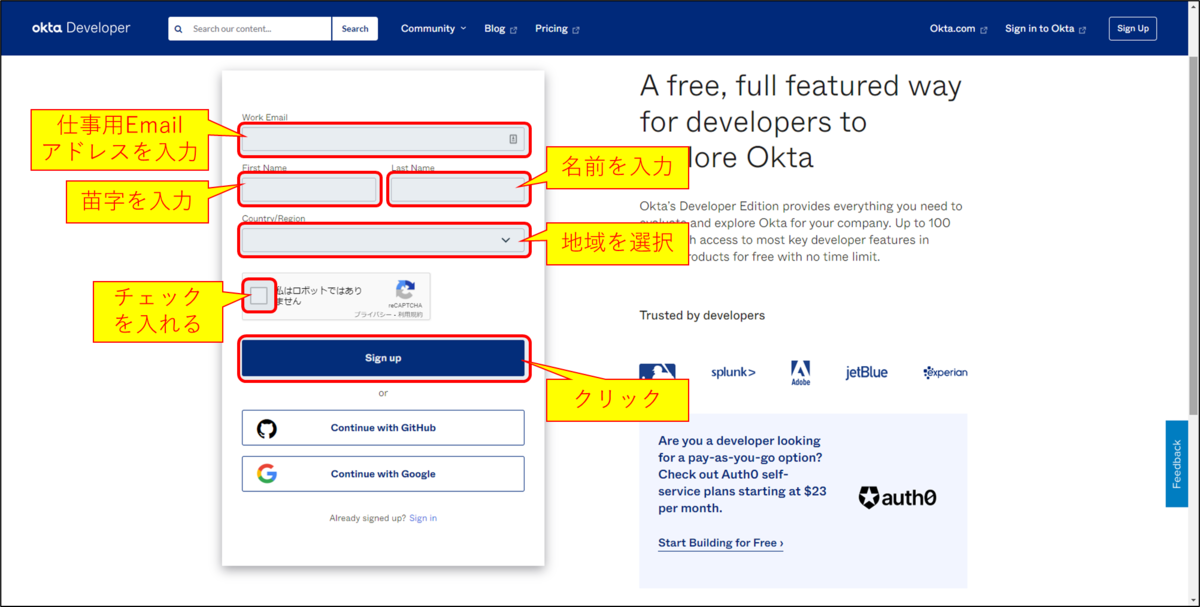Click the autofill icon in Work Email field
The height and width of the screenshot is (607, 1200).
click(x=513, y=139)
